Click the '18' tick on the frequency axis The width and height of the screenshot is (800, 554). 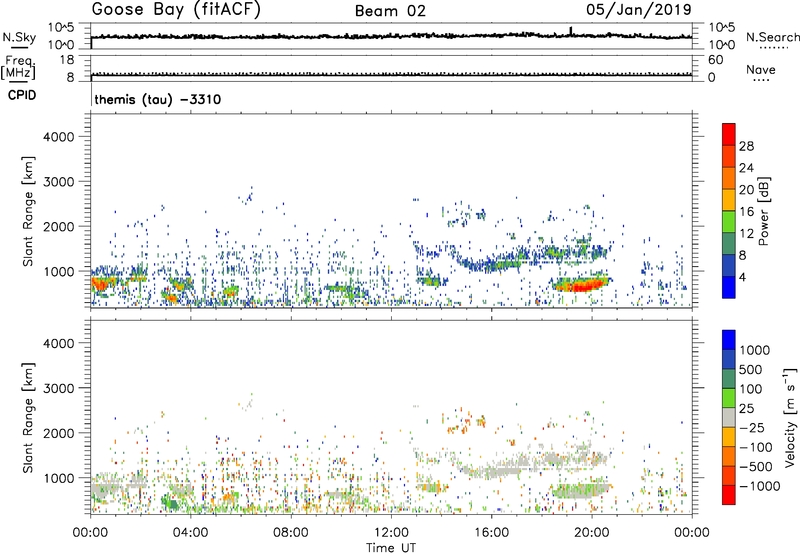[x=67, y=60]
